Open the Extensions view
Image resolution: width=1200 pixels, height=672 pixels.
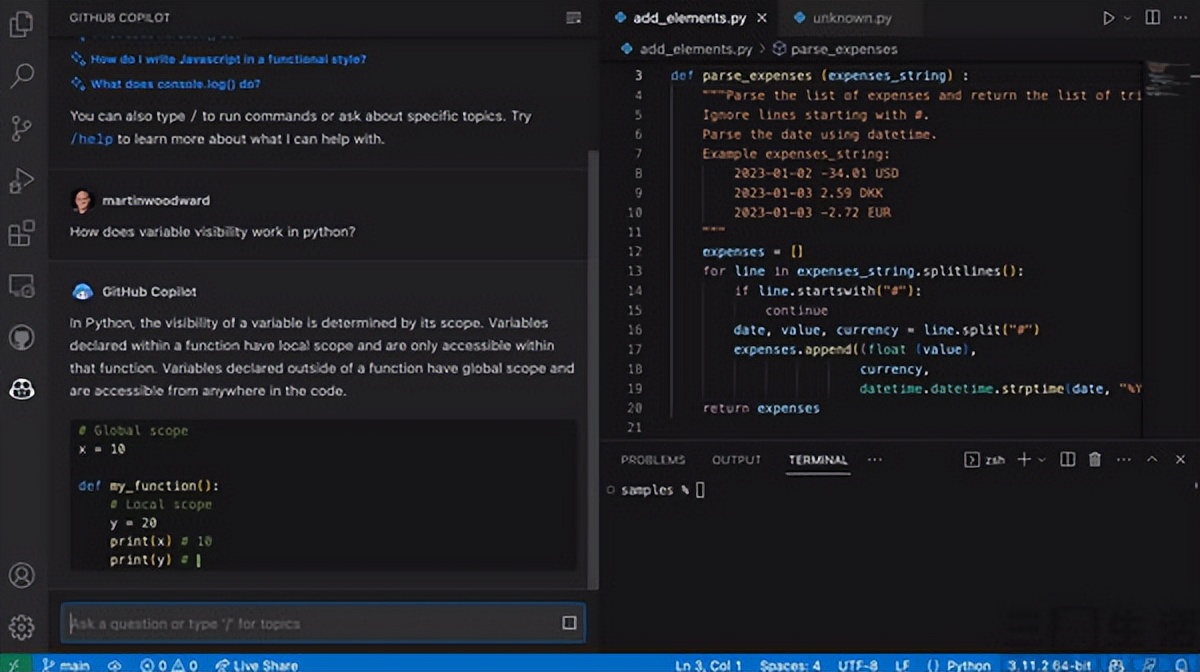pyautogui.click(x=21, y=234)
